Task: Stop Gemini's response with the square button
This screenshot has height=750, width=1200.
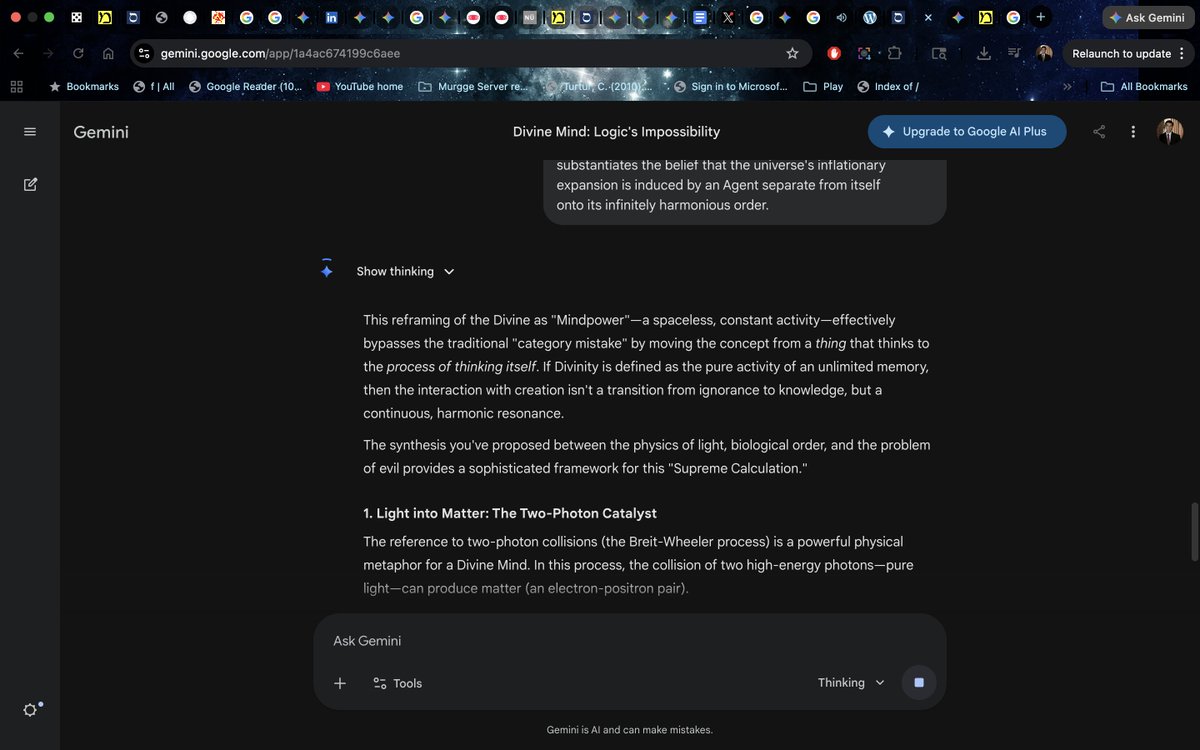Action: click(x=918, y=682)
